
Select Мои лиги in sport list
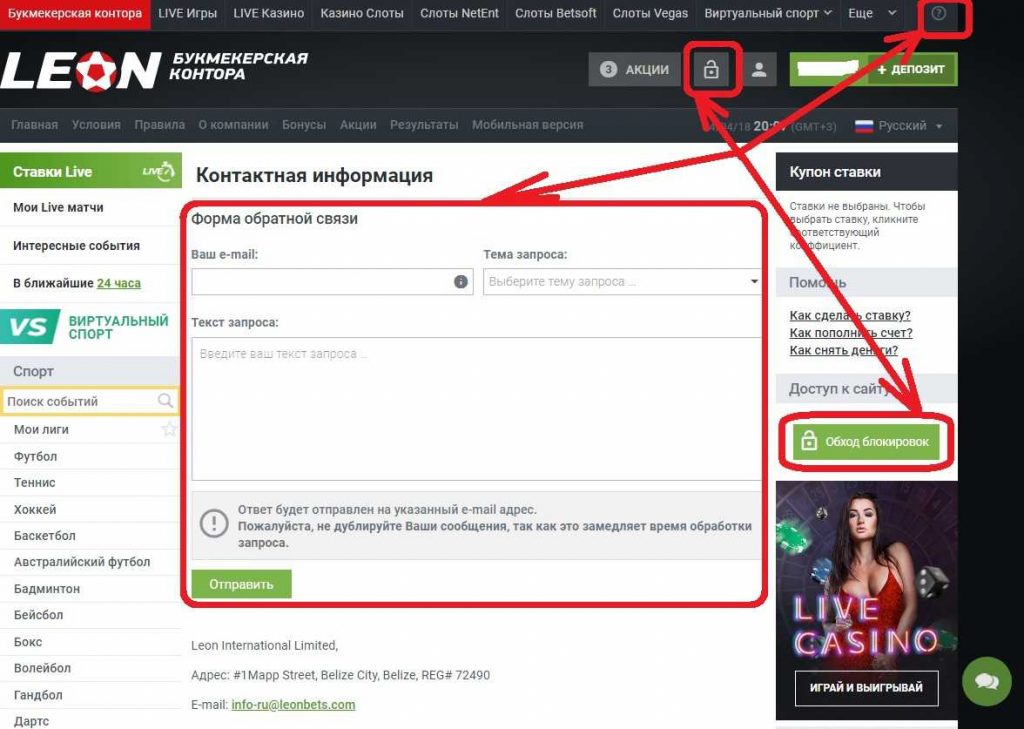click(x=41, y=430)
